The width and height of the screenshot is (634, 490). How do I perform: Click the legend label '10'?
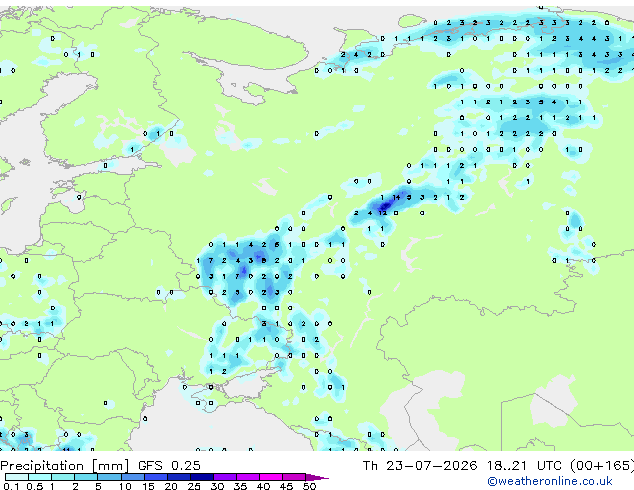point(125,486)
